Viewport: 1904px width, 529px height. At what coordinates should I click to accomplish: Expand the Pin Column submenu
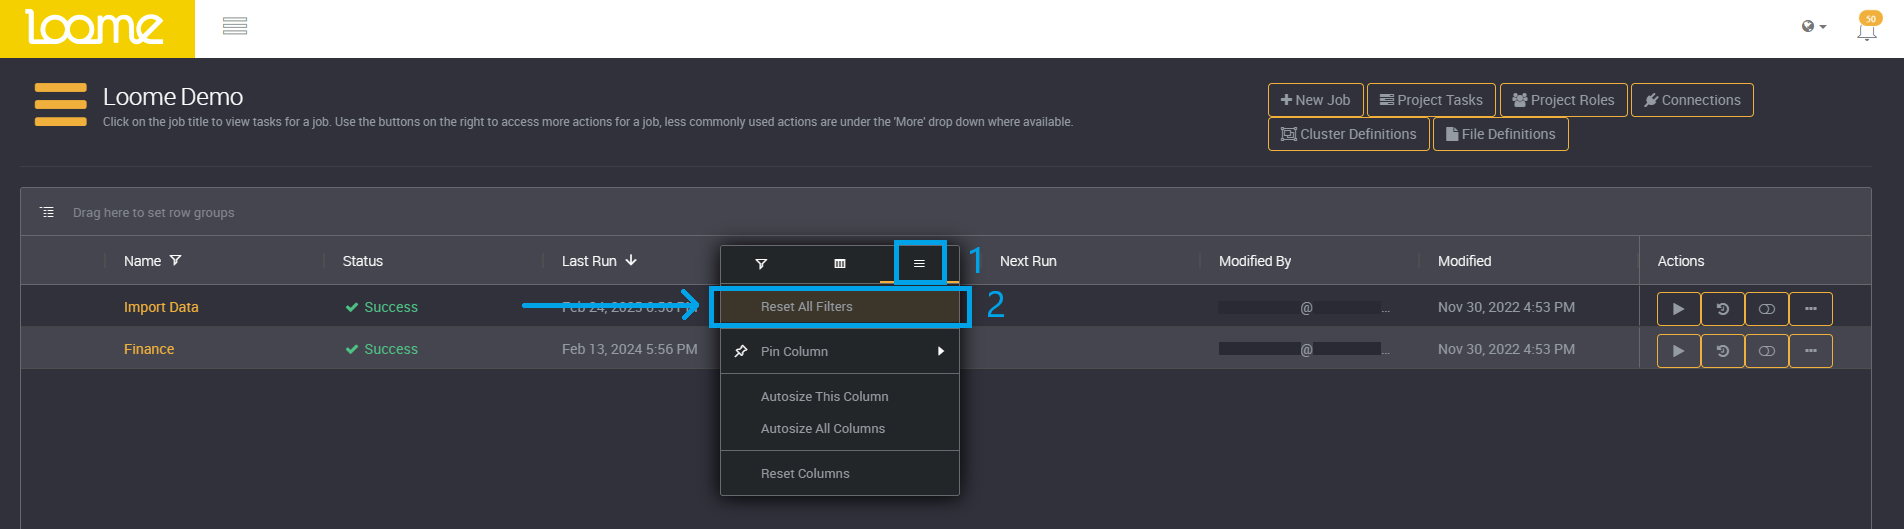840,351
